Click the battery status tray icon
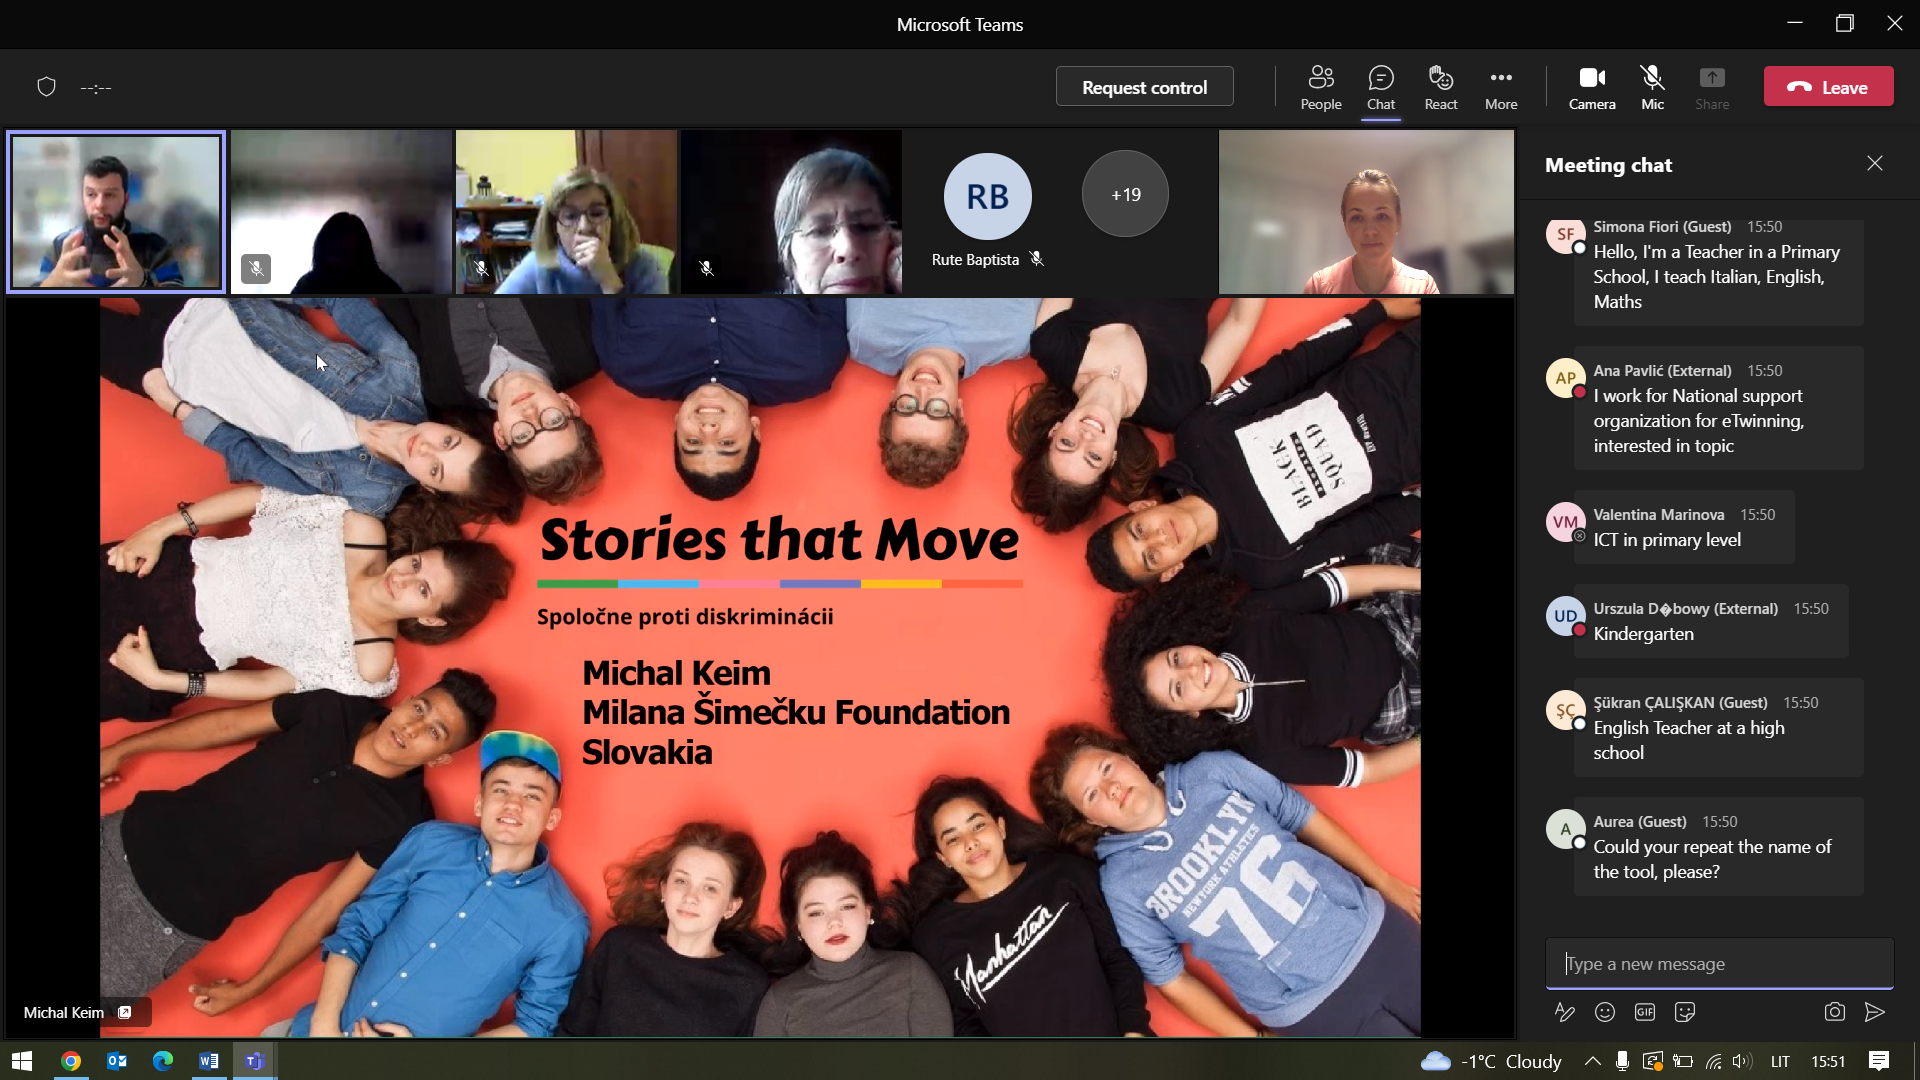Image resolution: width=1920 pixels, height=1080 pixels. [1683, 1061]
